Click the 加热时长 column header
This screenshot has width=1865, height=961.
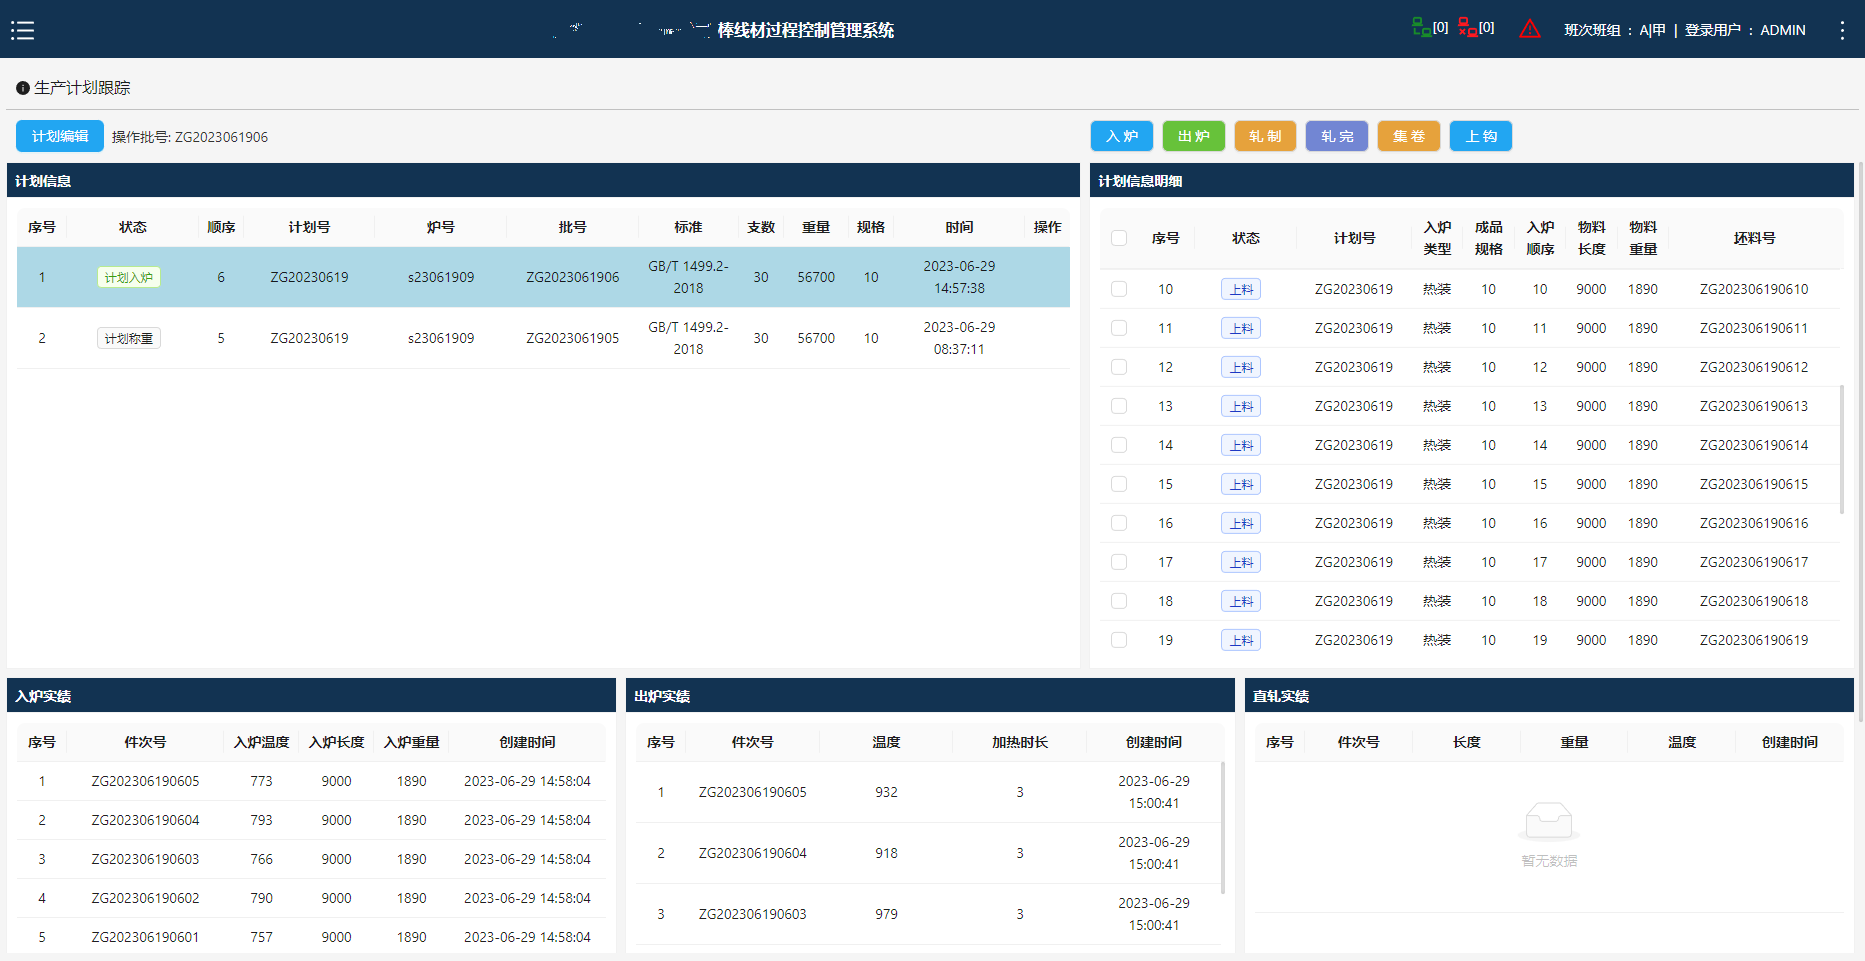(1020, 742)
